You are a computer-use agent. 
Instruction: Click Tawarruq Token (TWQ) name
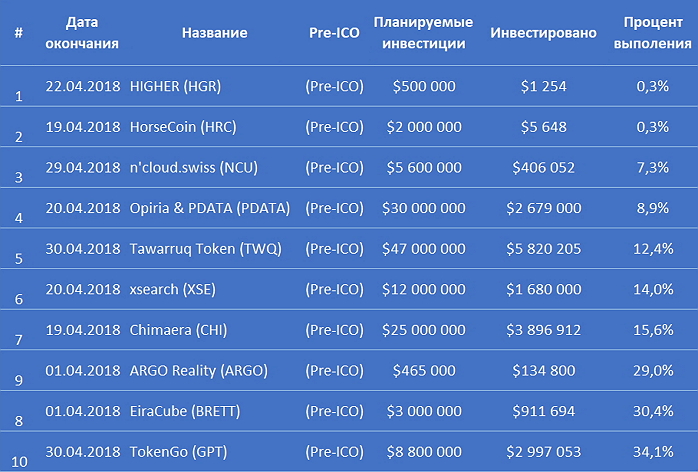coord(206,248)
